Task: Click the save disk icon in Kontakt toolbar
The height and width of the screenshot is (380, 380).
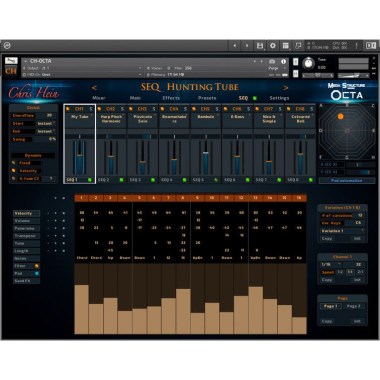Action: 260,46
